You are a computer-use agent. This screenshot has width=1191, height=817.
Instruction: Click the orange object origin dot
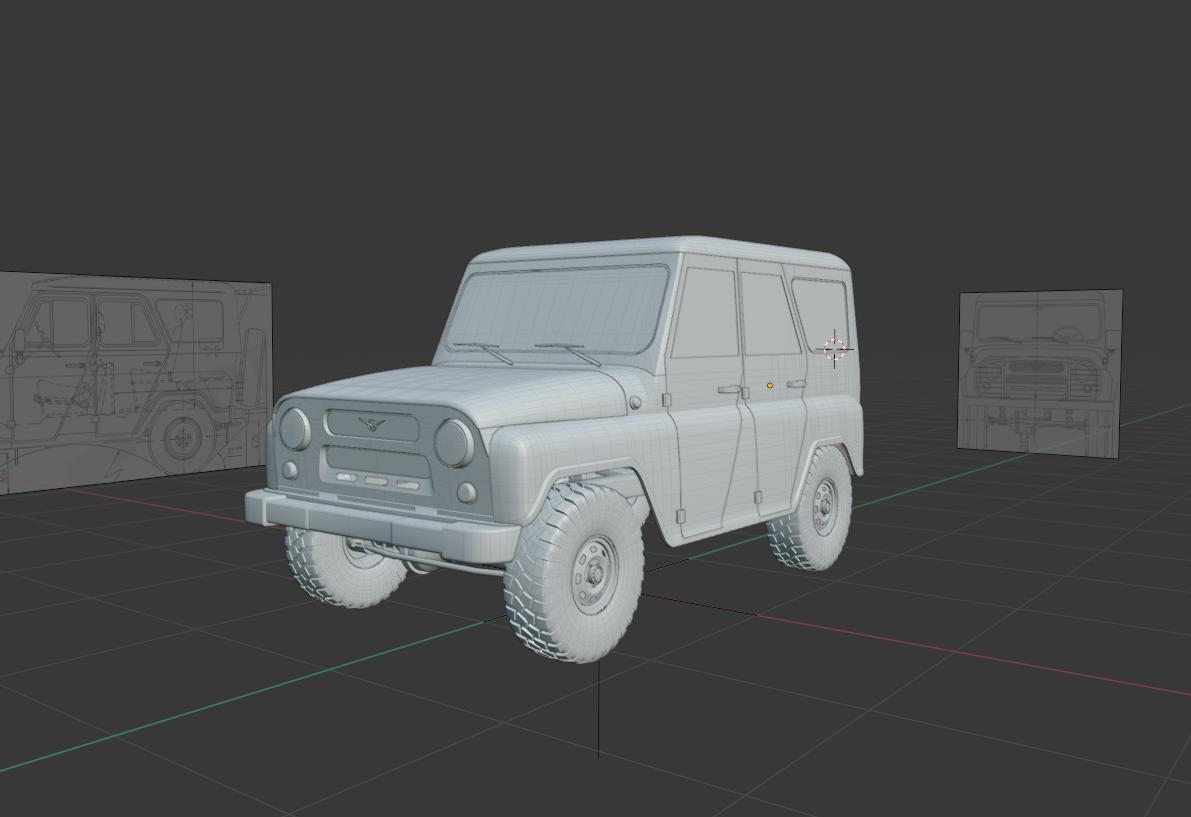769,386
